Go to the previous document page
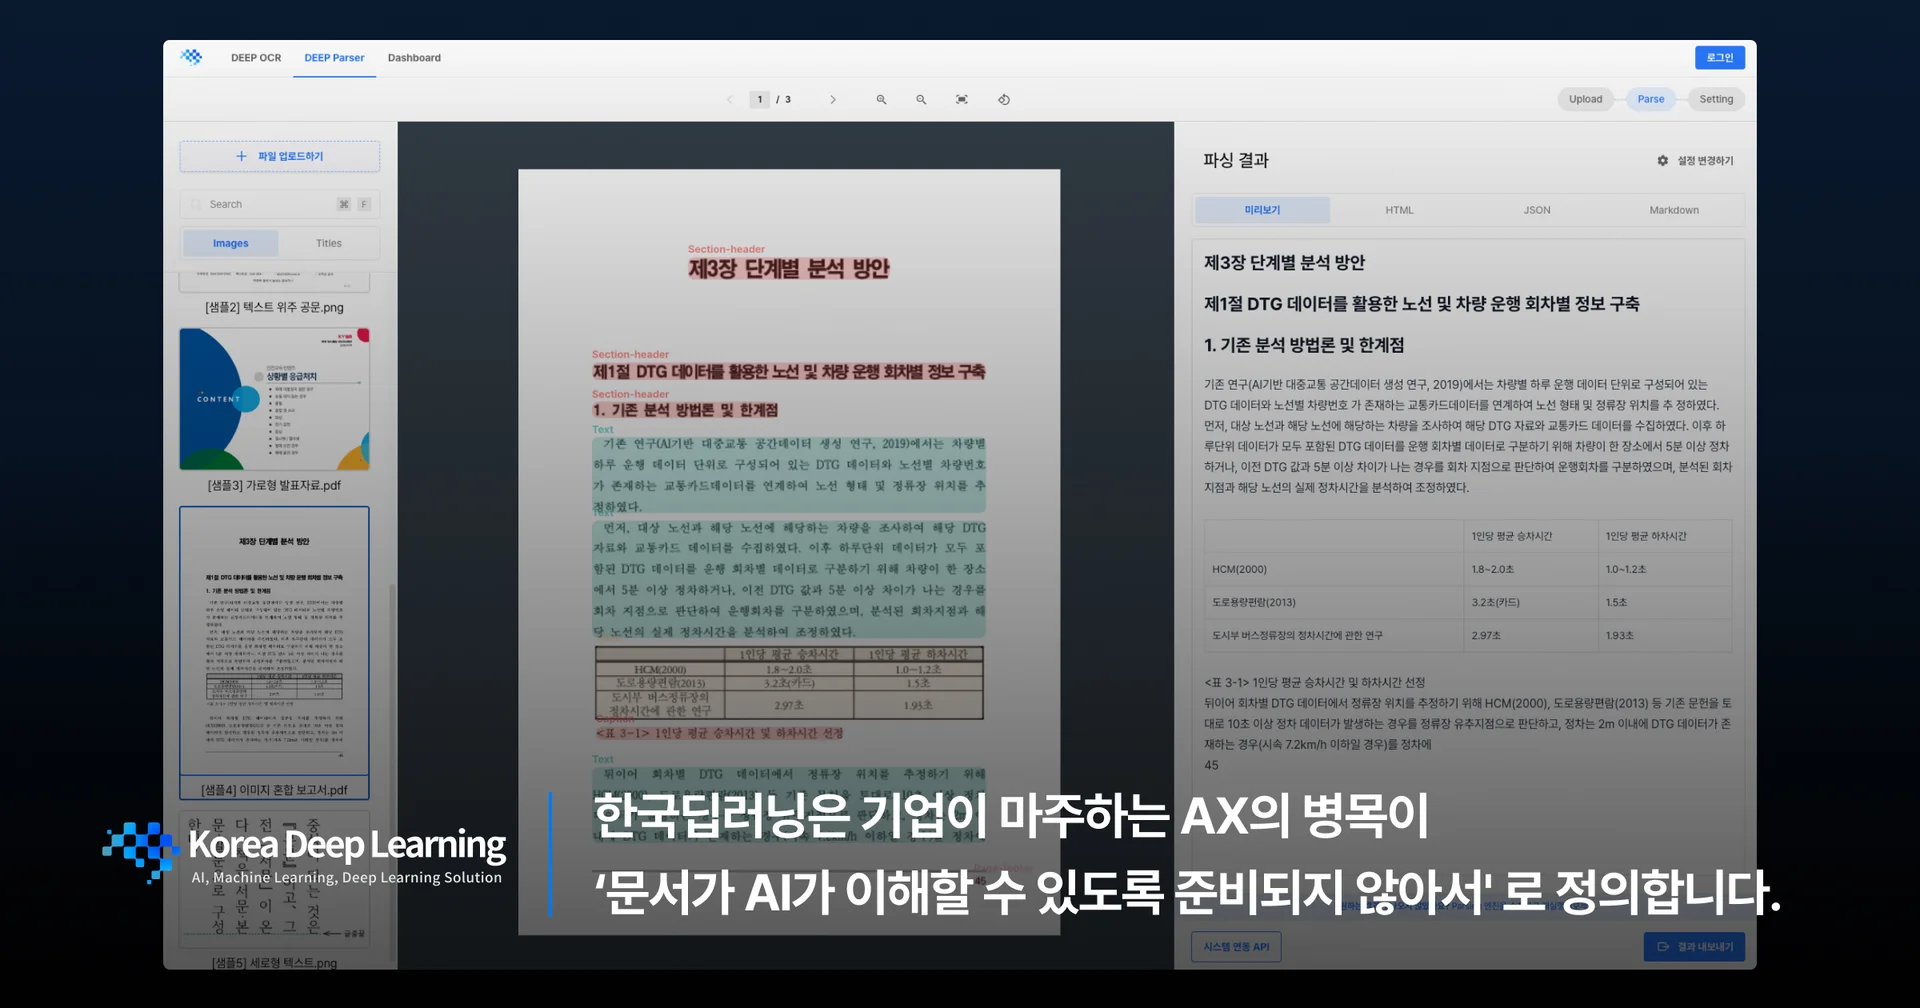Image resolution: width=1920 pixels, height=1008 pixels. (730, 100)
